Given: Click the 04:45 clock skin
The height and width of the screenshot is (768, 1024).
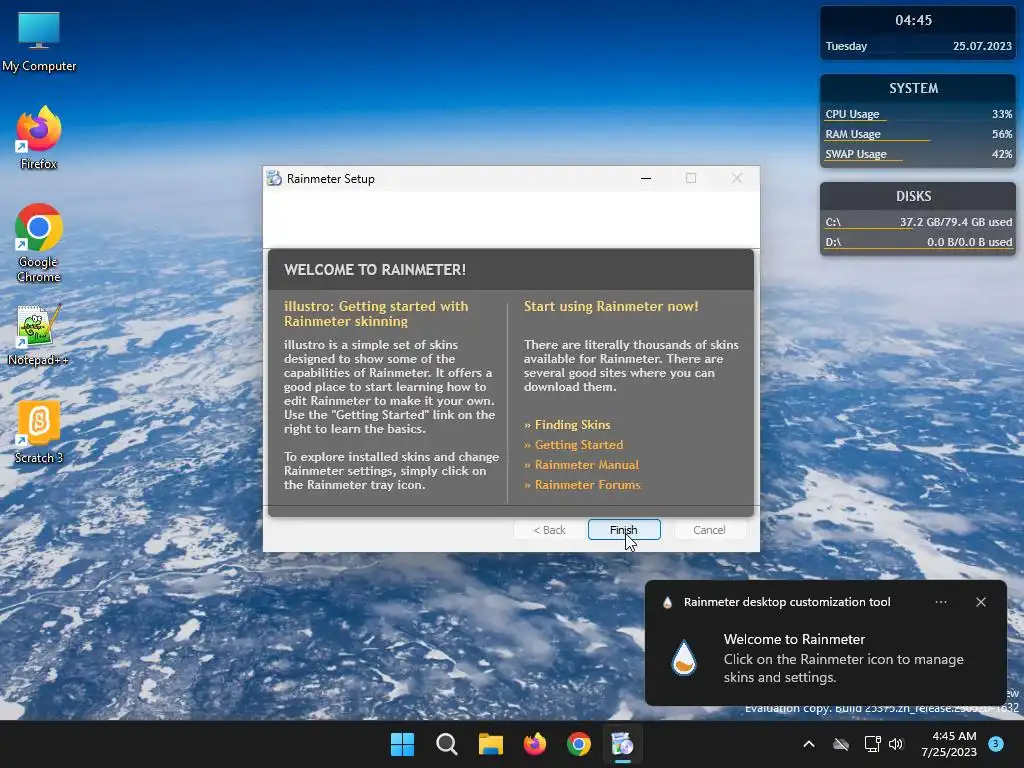Looking at the screenshot, I should (x=914, y=20).
